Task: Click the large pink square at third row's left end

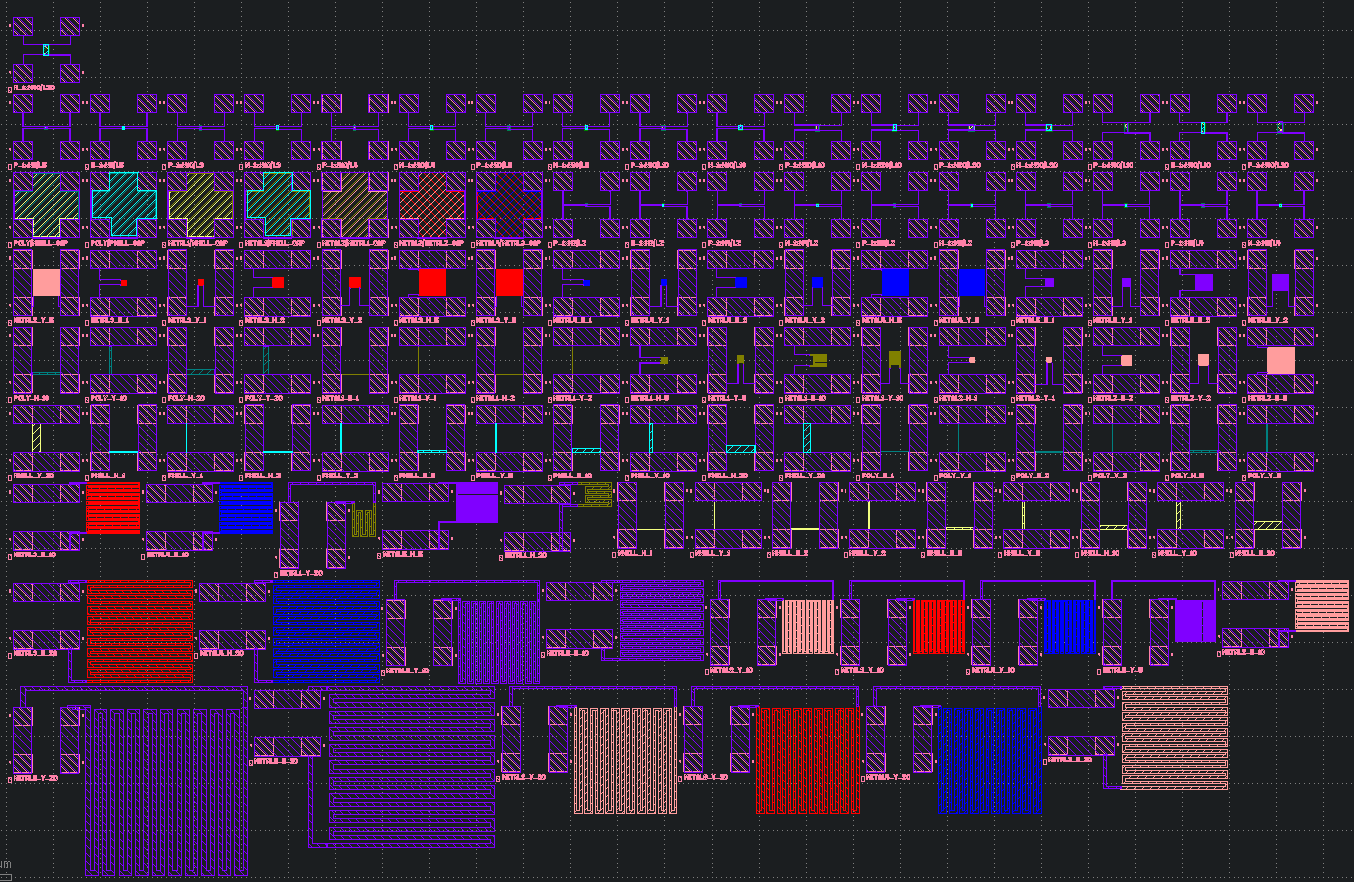Action: (x=47, y=282)
